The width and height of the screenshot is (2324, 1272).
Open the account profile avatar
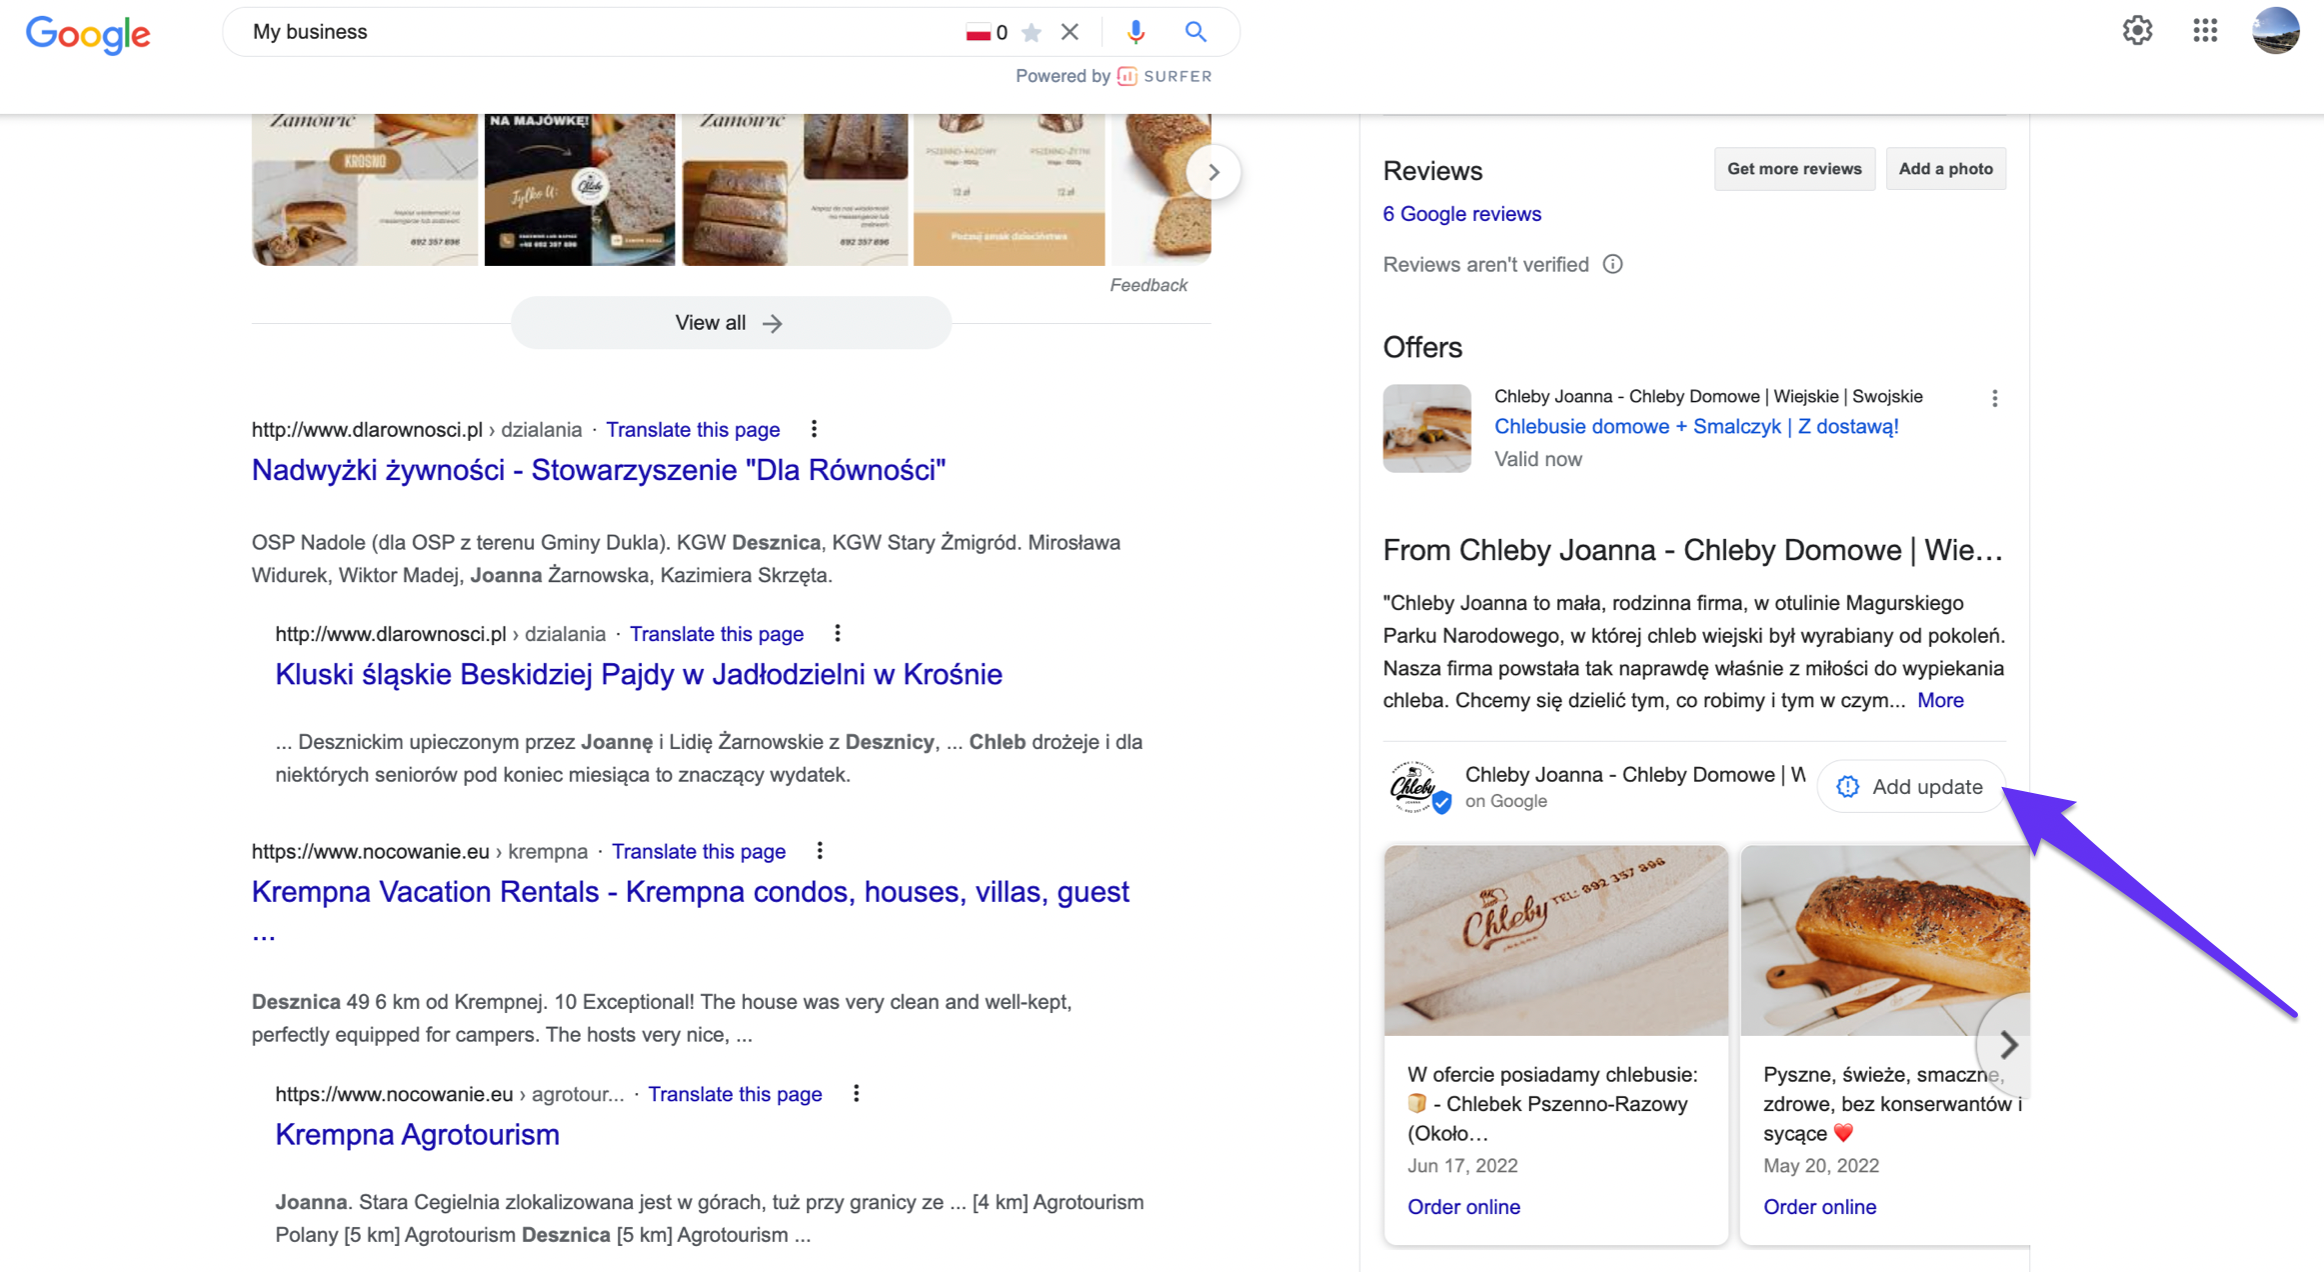point(2275,31)
